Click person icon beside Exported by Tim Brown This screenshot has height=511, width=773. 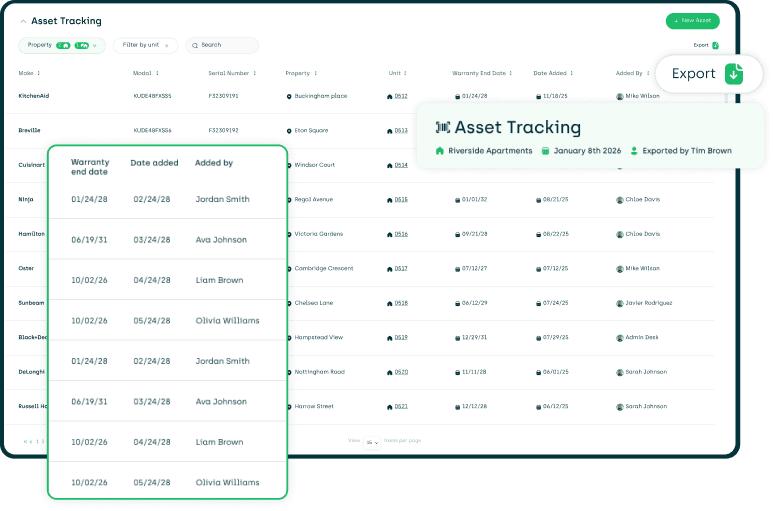click(x=634, y=151)
